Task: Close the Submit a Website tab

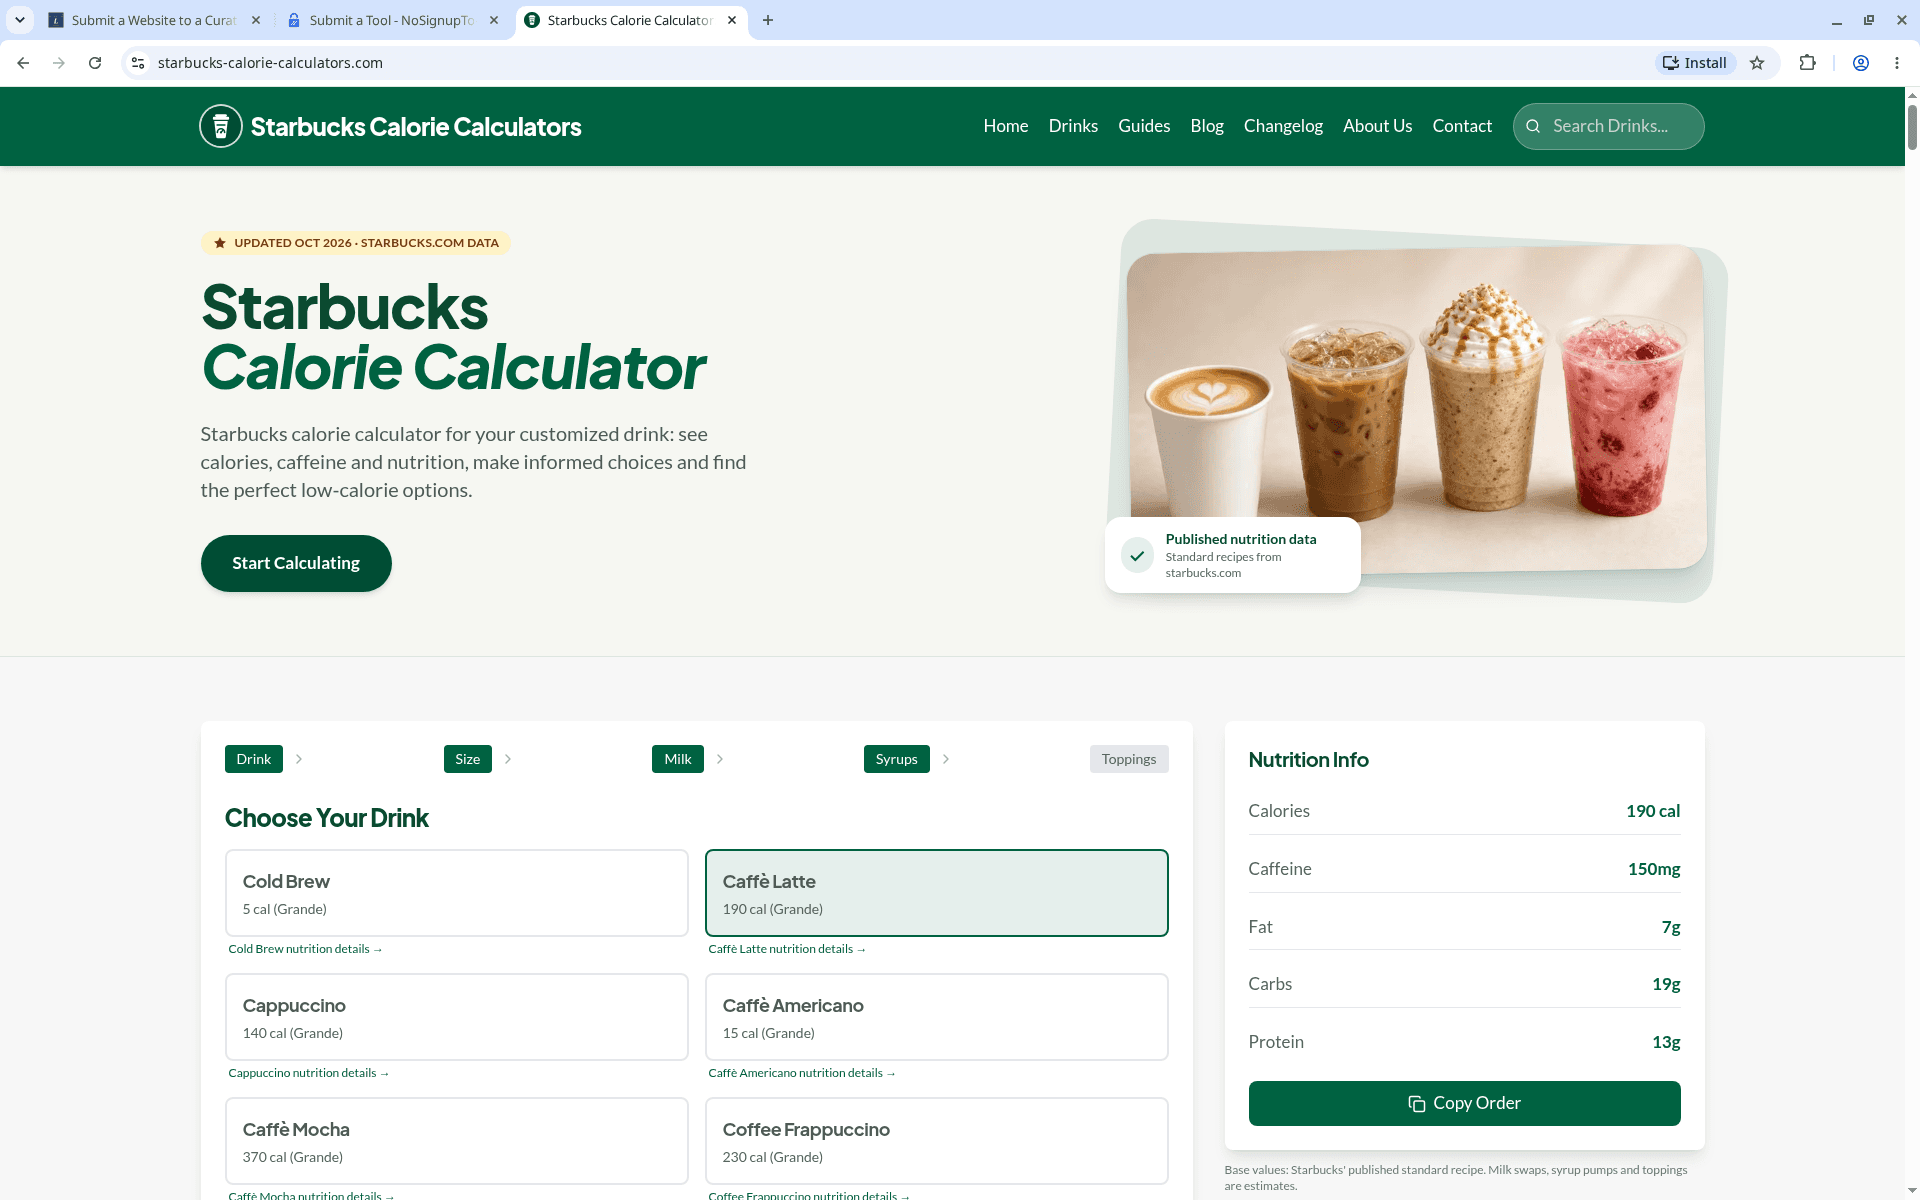Action: tap(256, 20)
